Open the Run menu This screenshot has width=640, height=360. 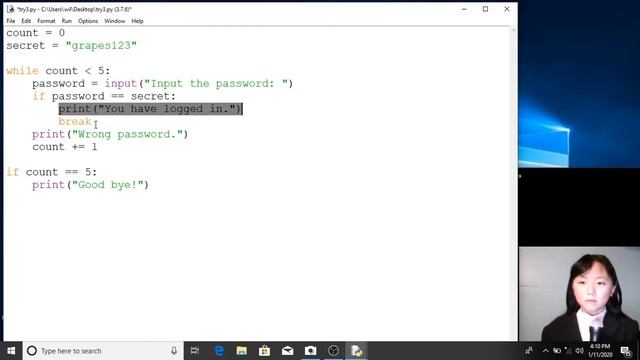(x=67, y=21)
